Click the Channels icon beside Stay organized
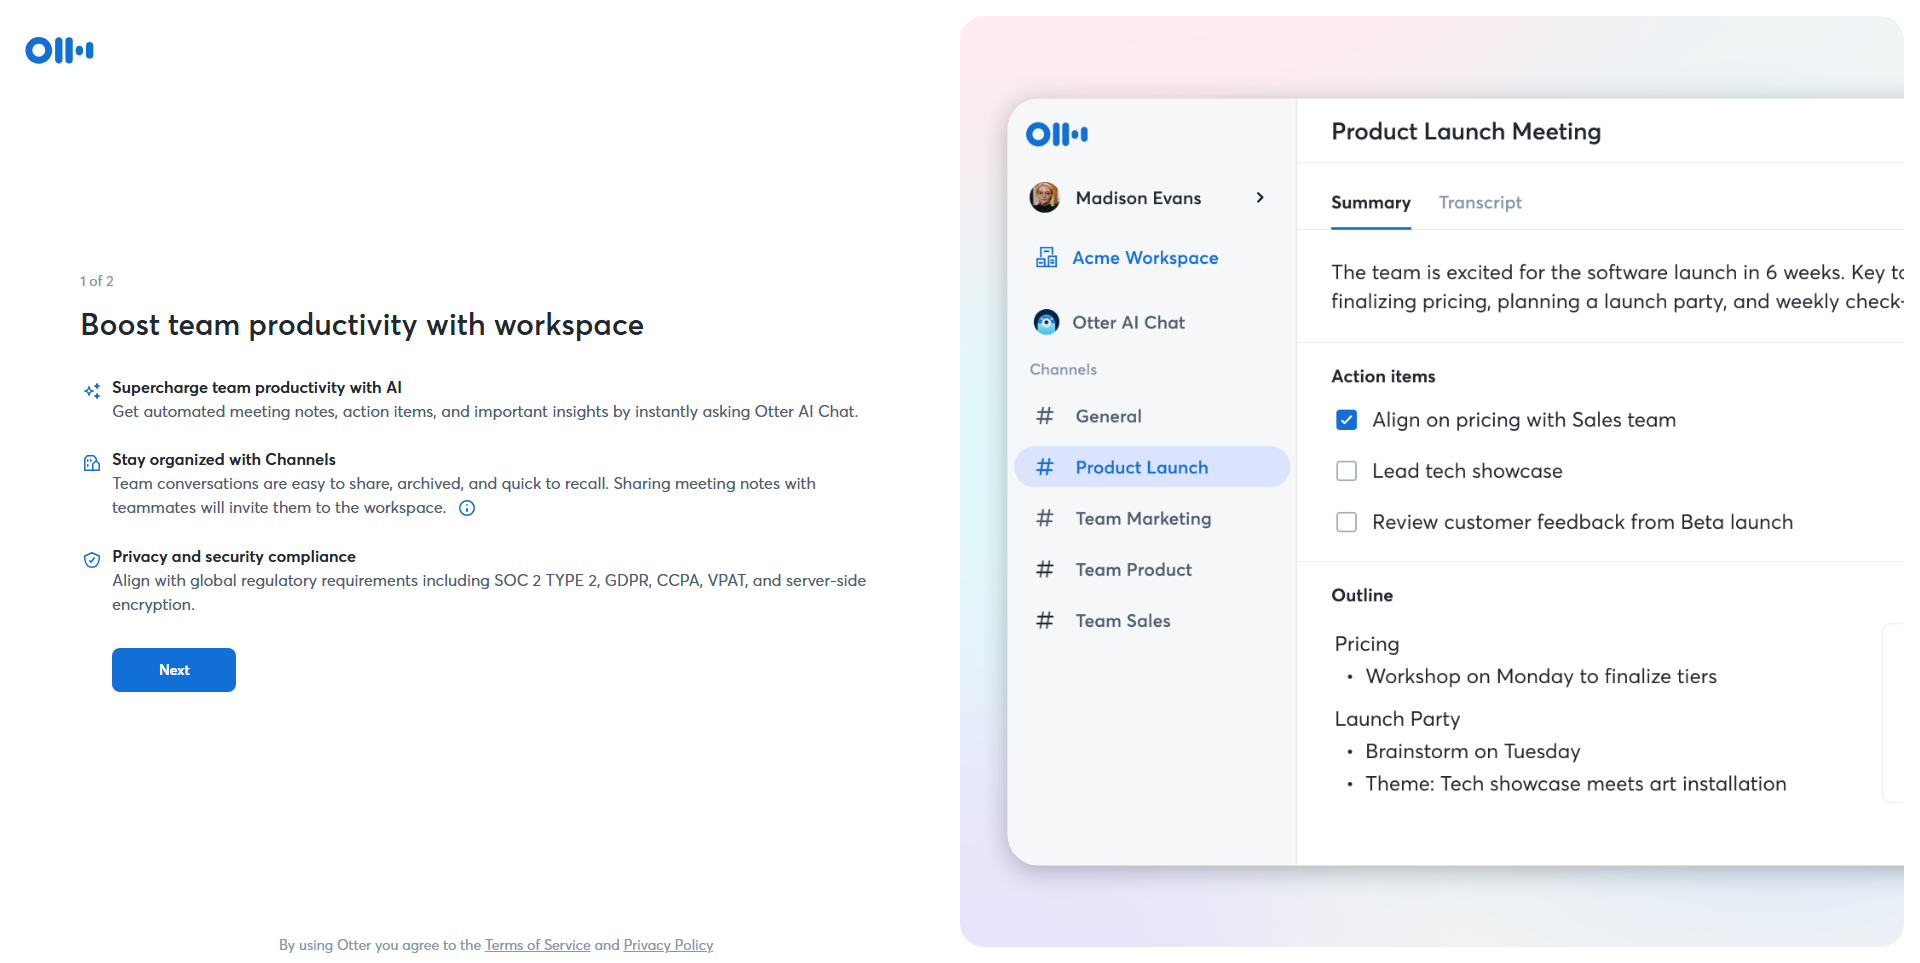Screen dimensions: 1920x963 pyautogui.click(x=92, y=463)
